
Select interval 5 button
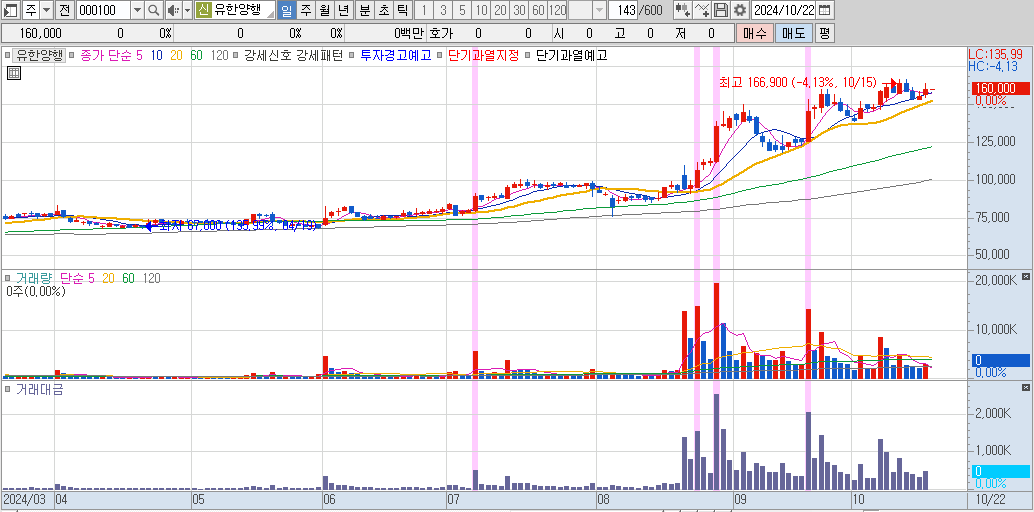pyautogui.click(x=462, y=10)
